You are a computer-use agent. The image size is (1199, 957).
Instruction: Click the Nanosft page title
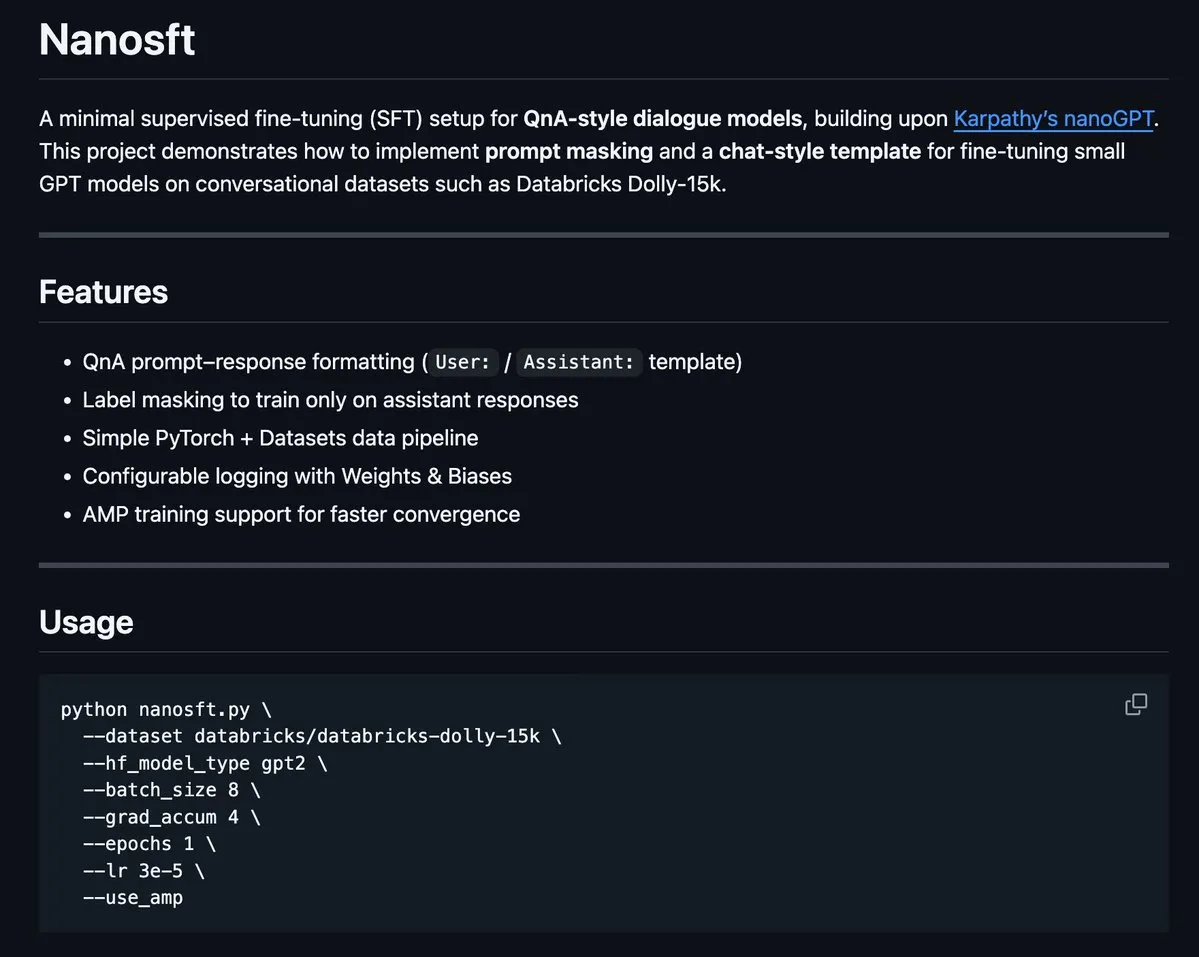click(x=116, y=38)
